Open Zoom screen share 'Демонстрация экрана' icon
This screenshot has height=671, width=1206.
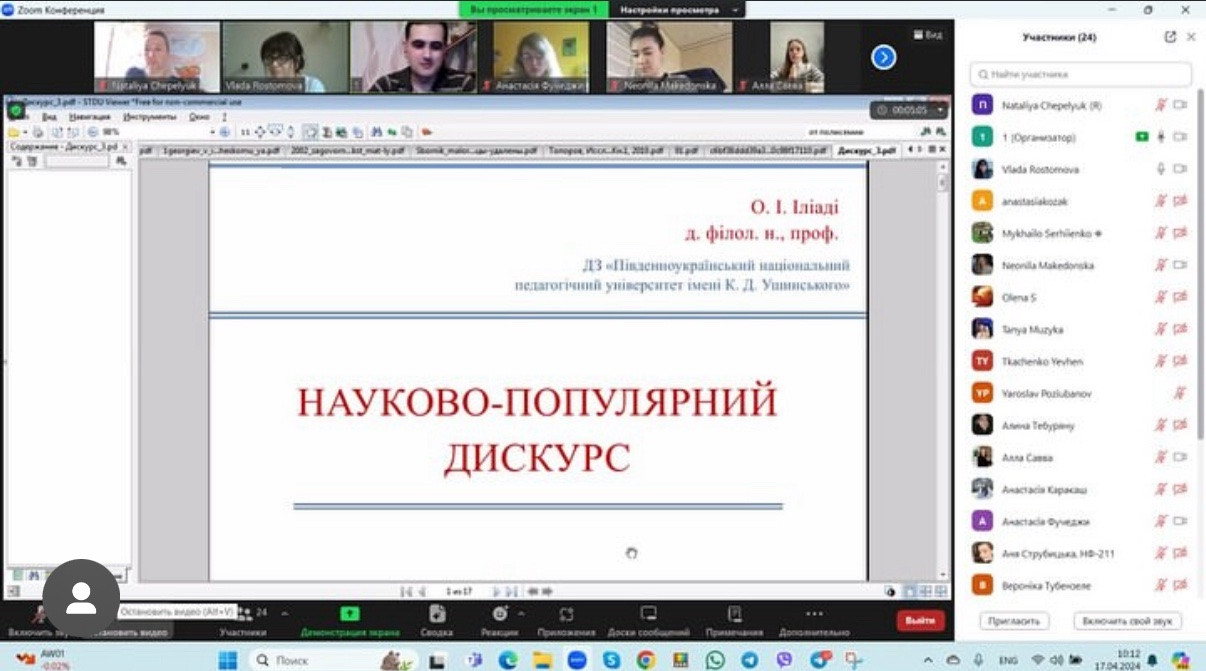349,614
